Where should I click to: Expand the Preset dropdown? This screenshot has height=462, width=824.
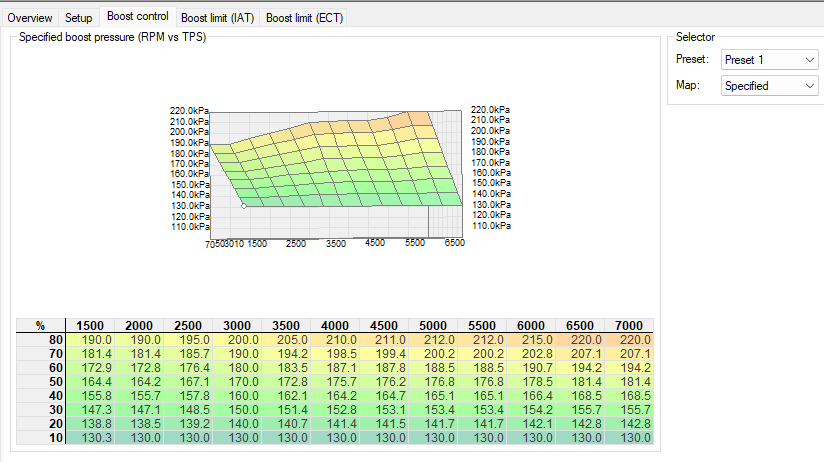coord(769,60)
